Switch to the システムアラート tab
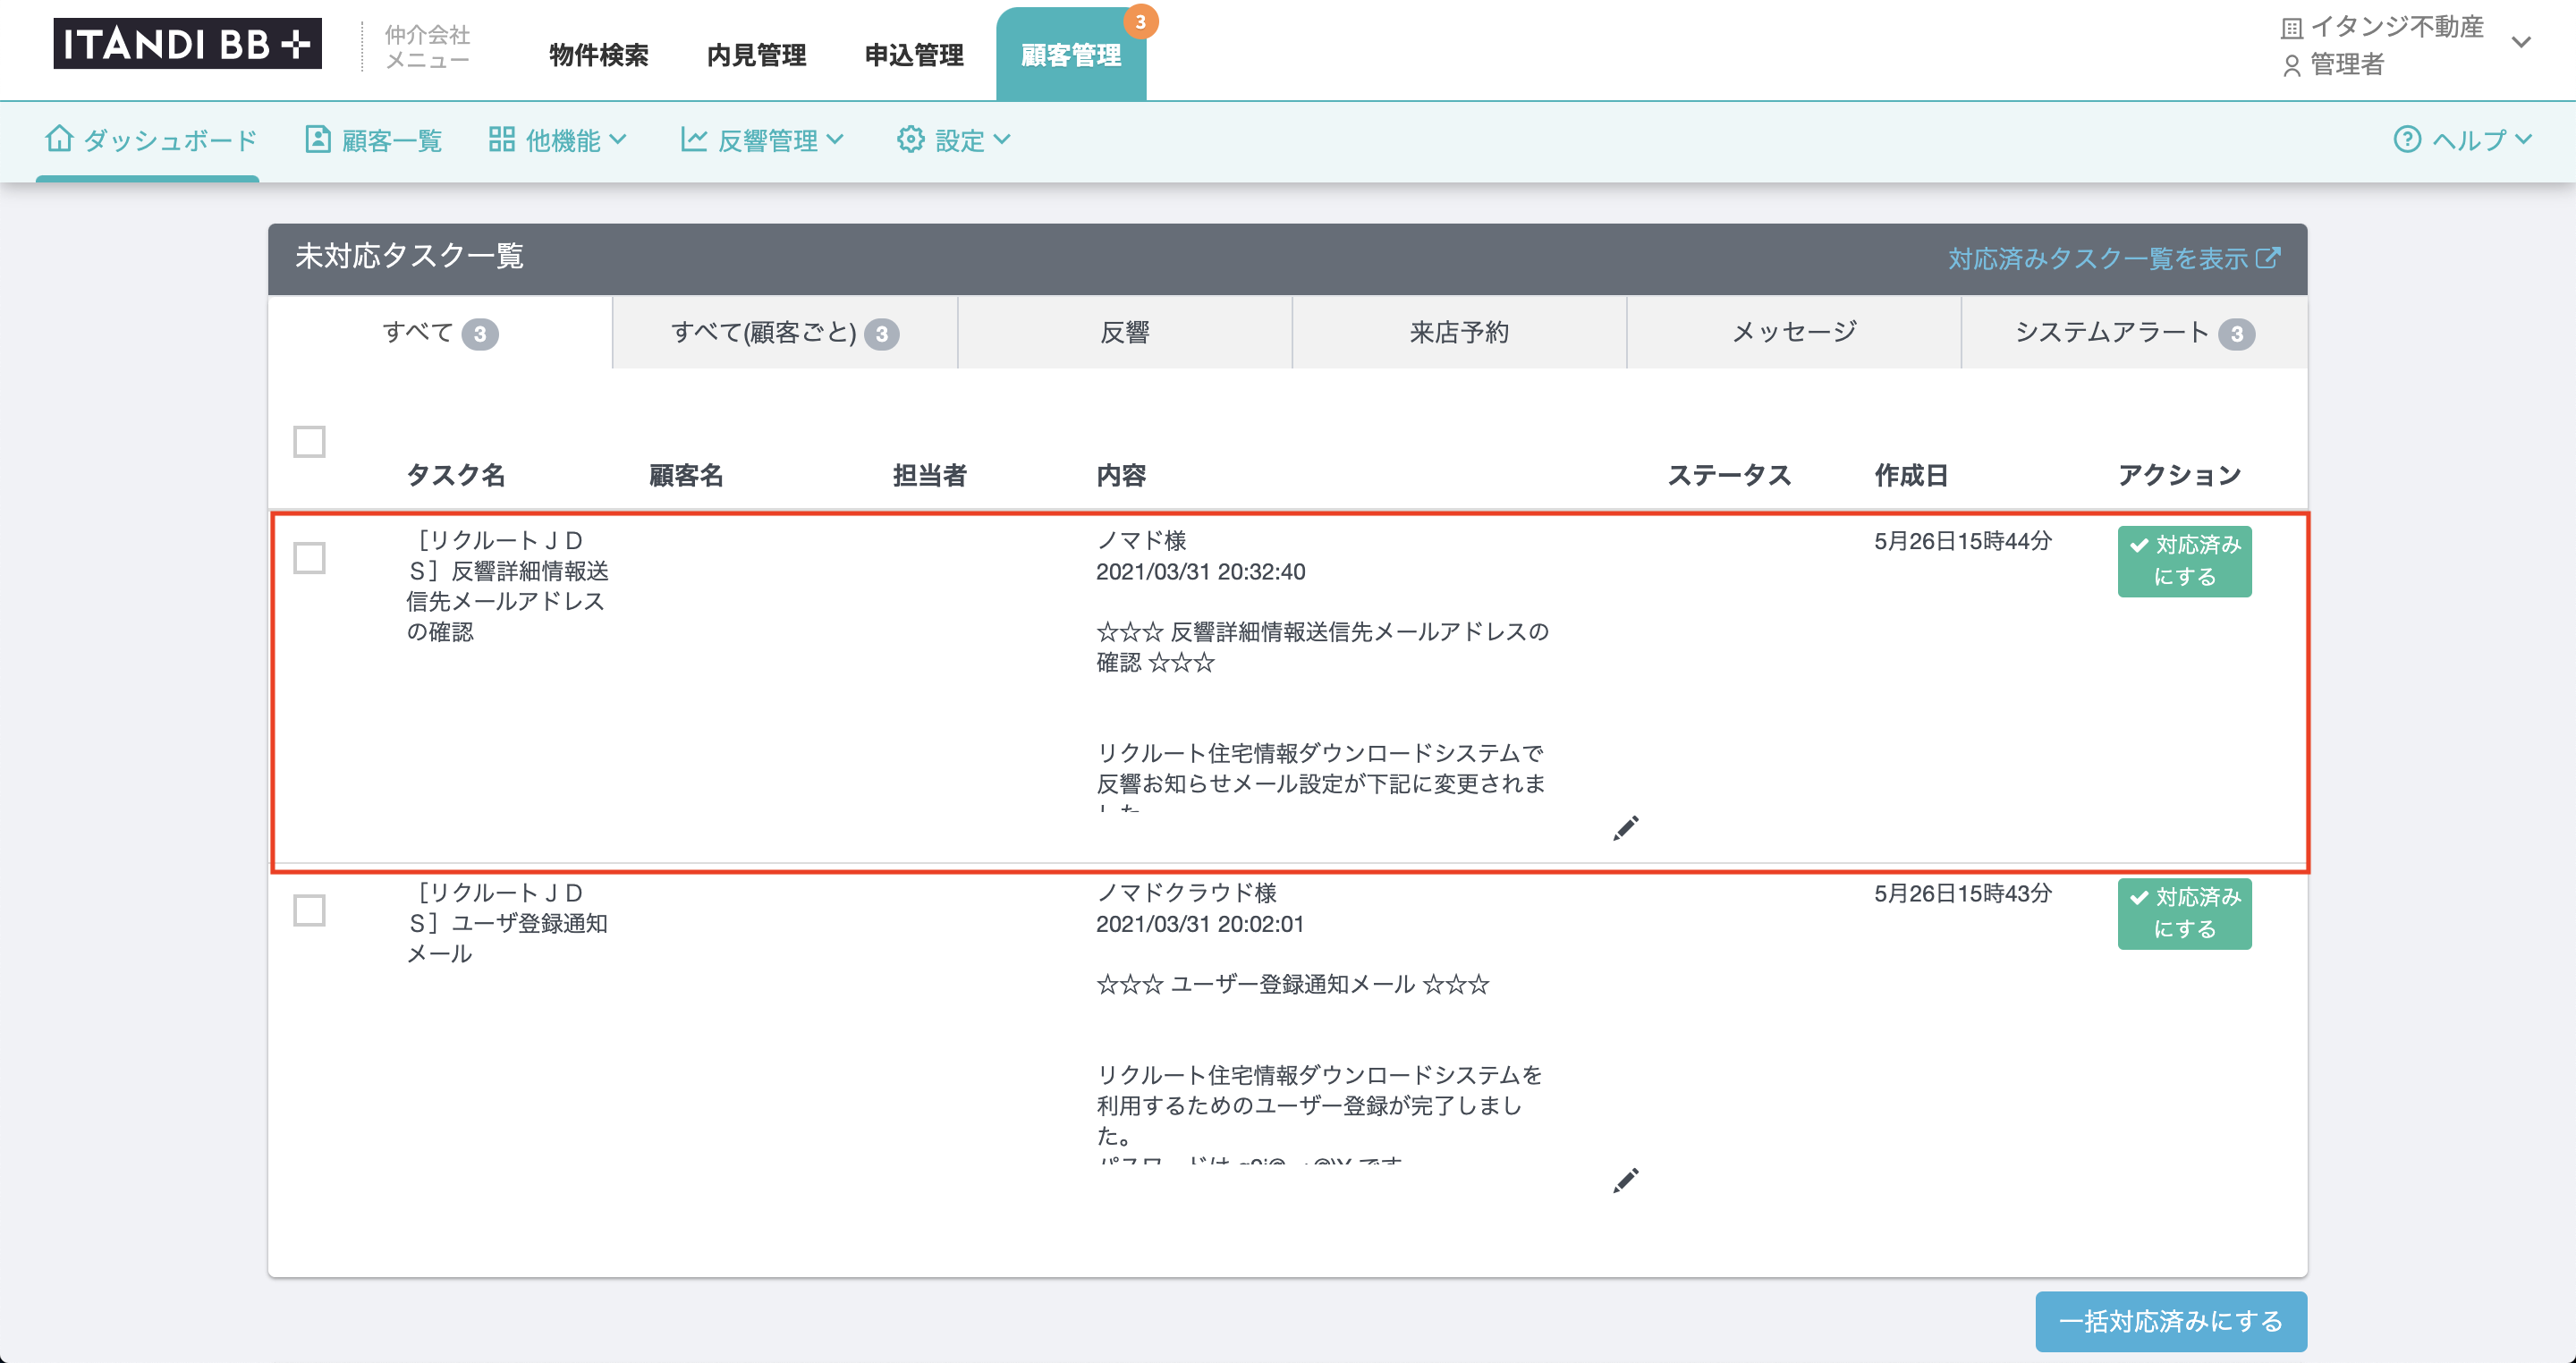This screenshot has height=1363, width=2576. [2135, 332]
